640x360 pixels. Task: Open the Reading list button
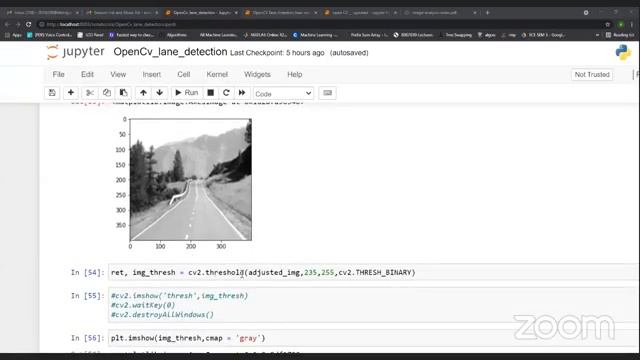coord(620,35)
